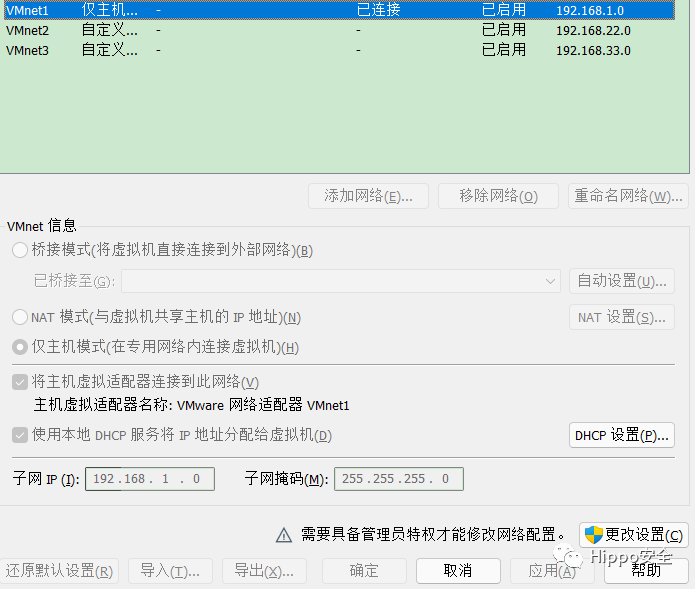695x589 pixels.
Task: Click 自动设置(U)... button
Action: click(x=622, y=281)
